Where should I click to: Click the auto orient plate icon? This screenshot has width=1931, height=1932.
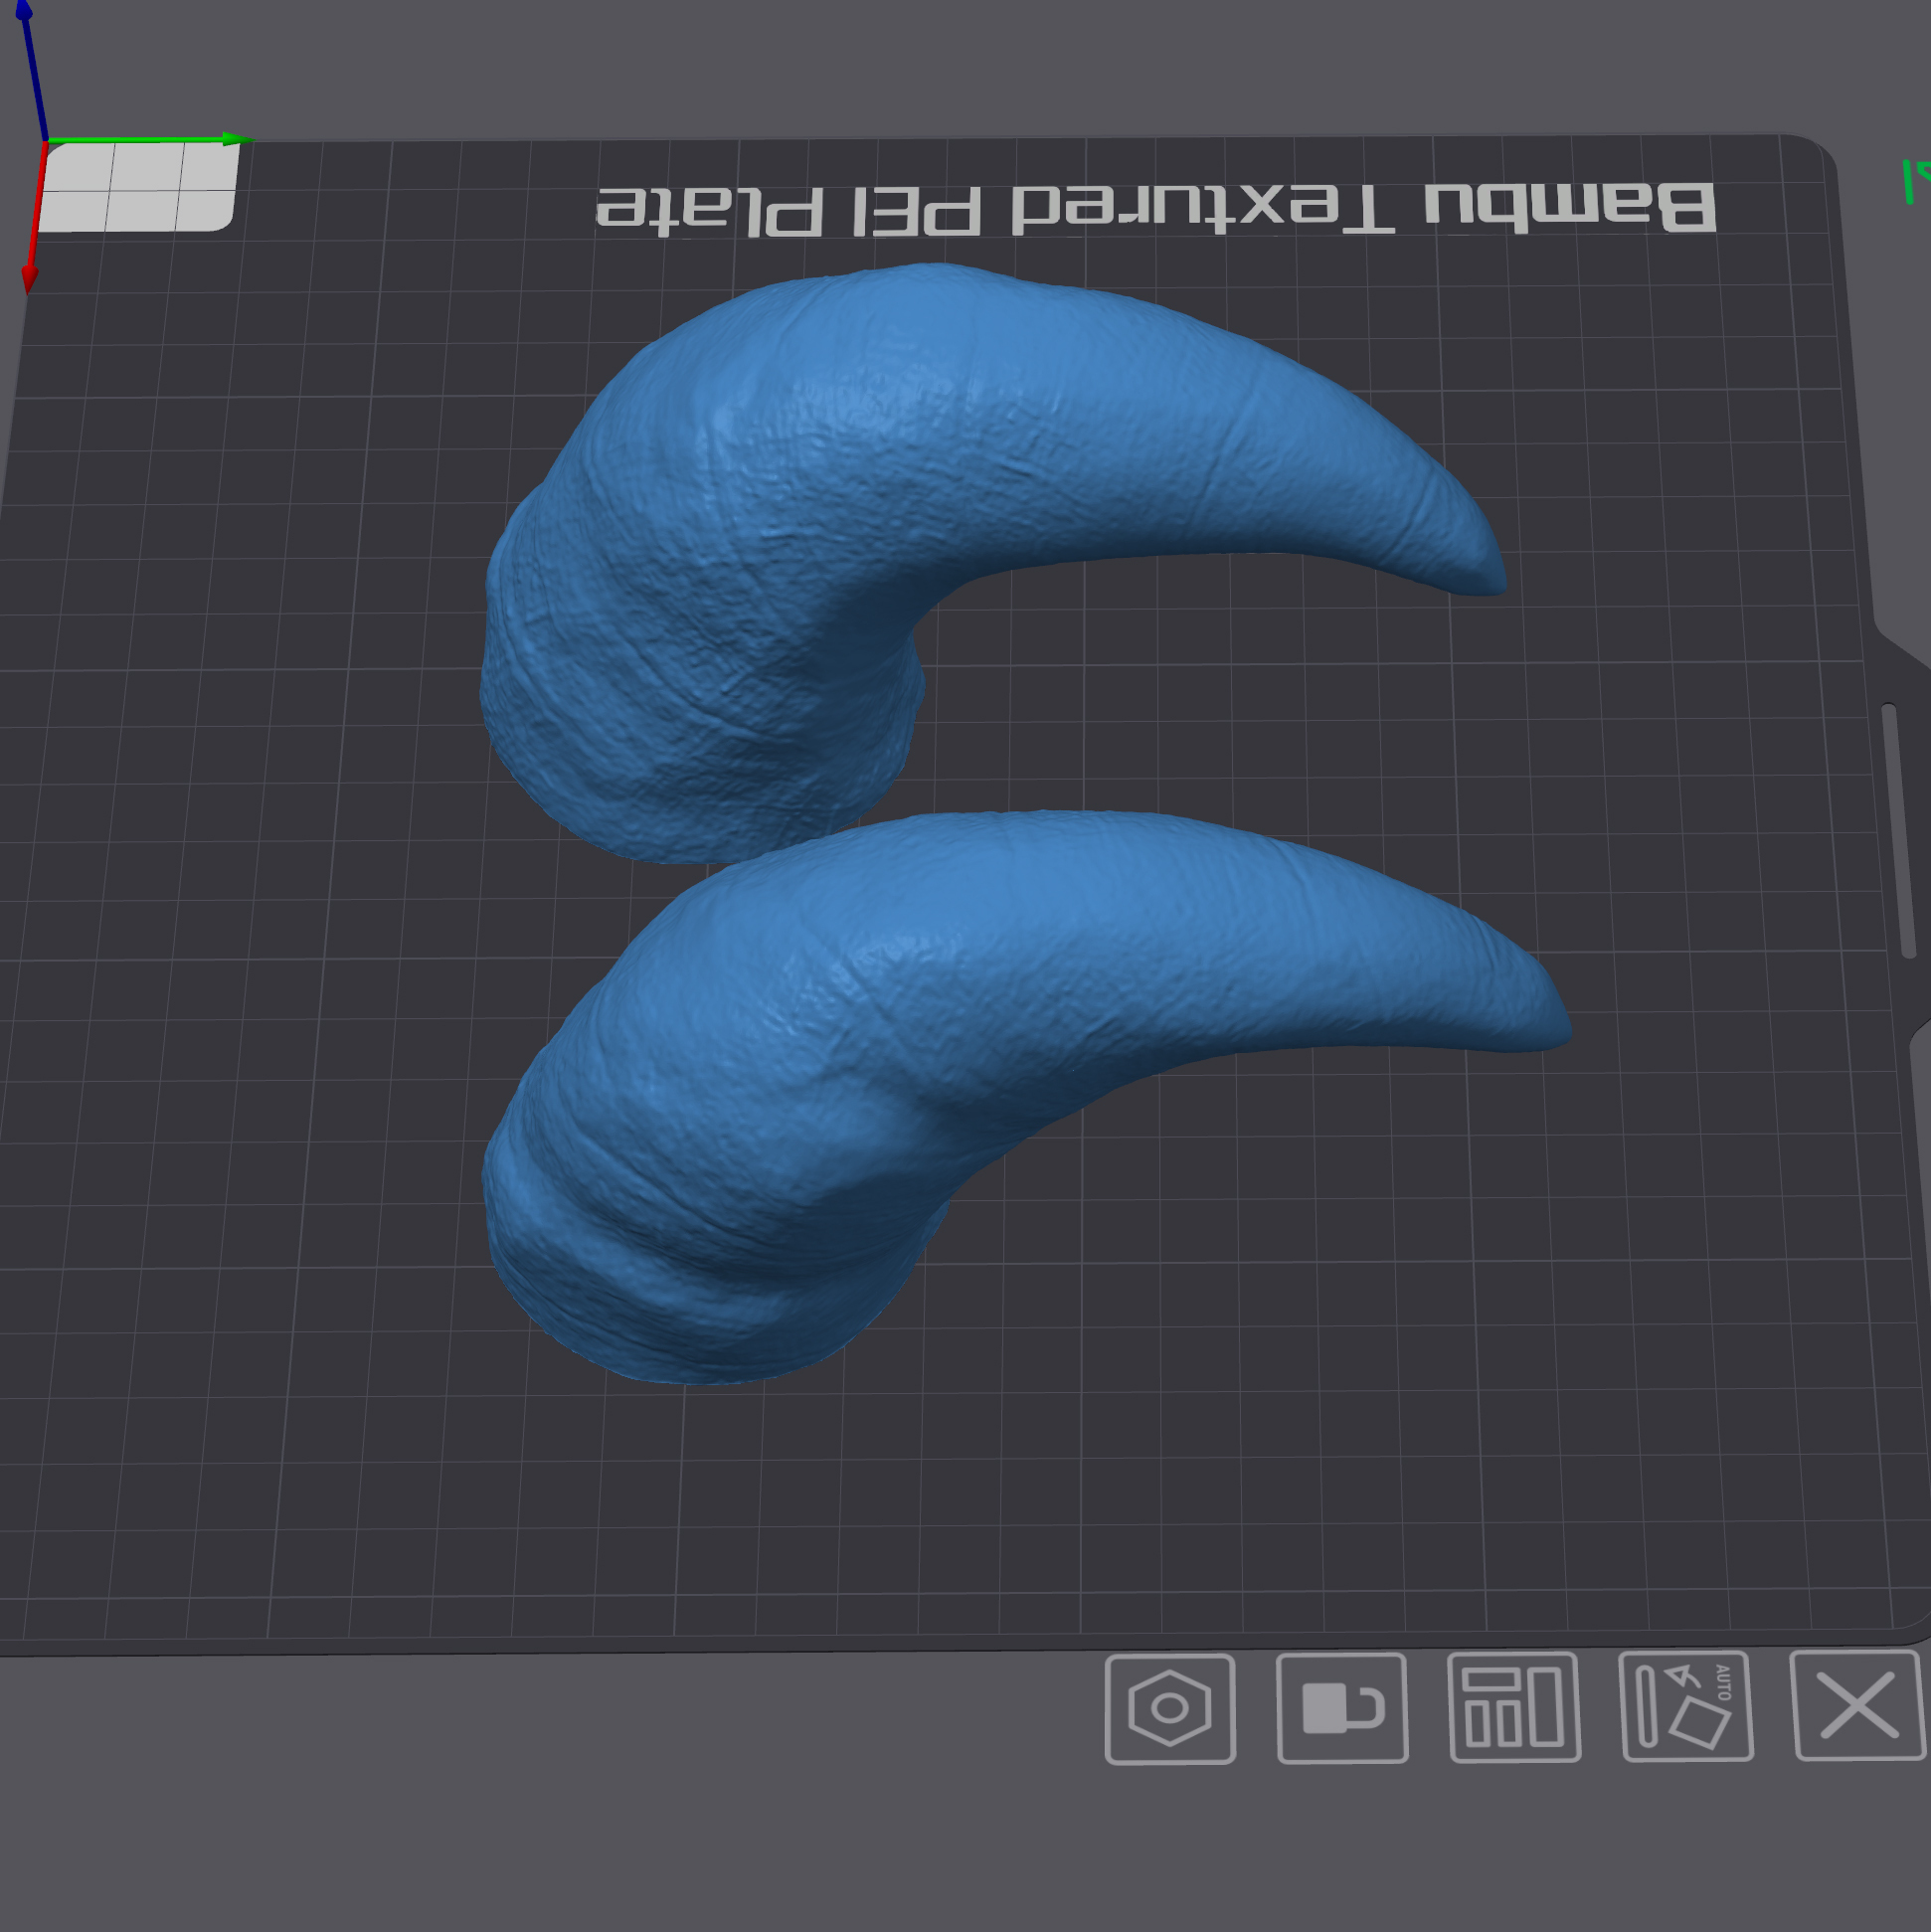coord(1686,1705)
